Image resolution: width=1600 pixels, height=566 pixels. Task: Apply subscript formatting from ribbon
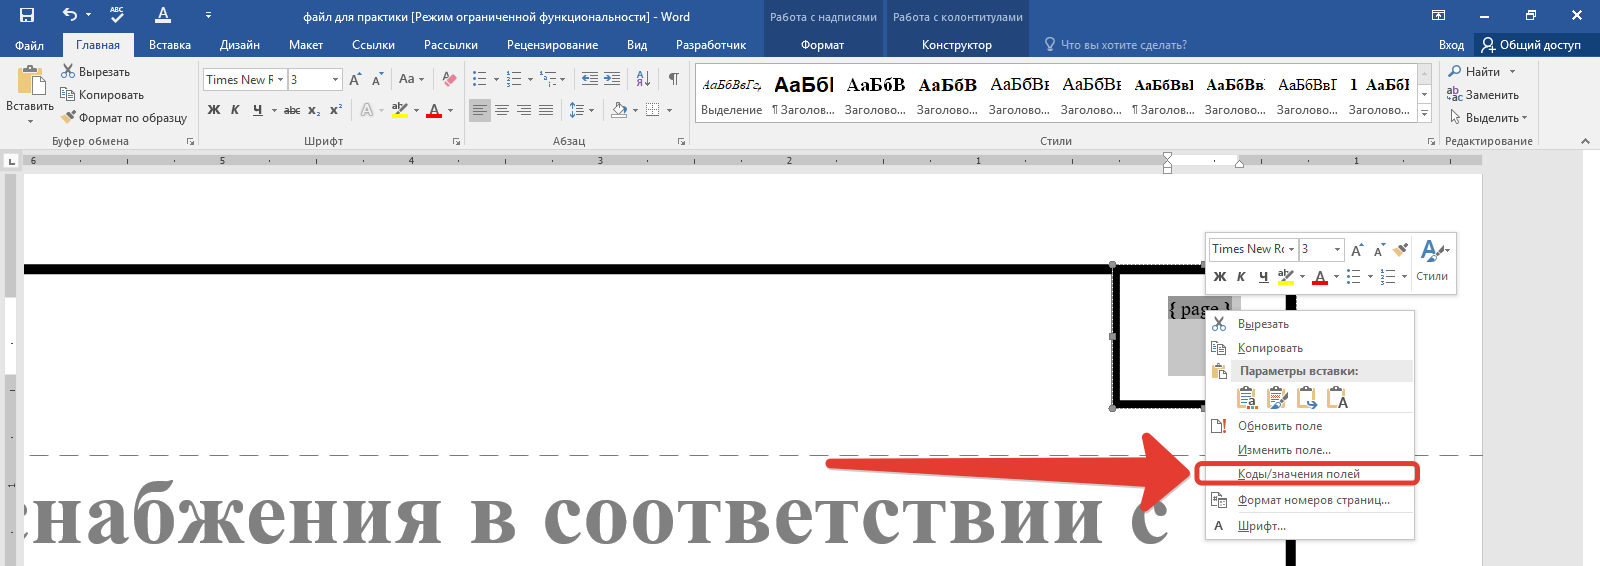[314, 110]
